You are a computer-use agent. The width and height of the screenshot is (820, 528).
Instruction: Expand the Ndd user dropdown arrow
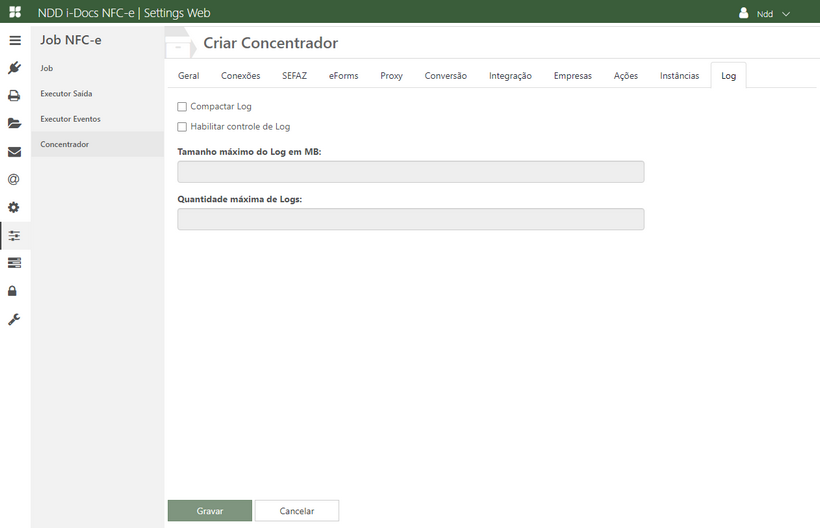[785, 14]
